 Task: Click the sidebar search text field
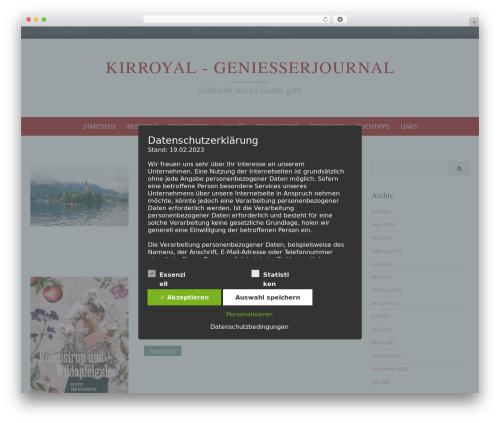click(410, 169)
